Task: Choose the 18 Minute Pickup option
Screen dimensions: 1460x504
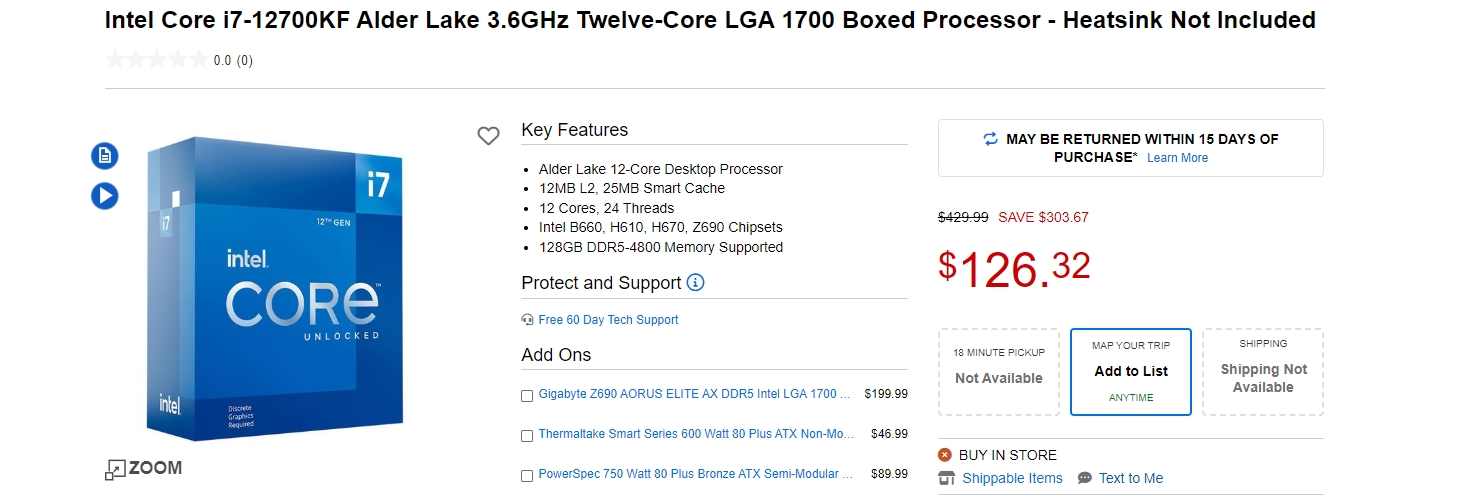Action: (x=998, y=371)
